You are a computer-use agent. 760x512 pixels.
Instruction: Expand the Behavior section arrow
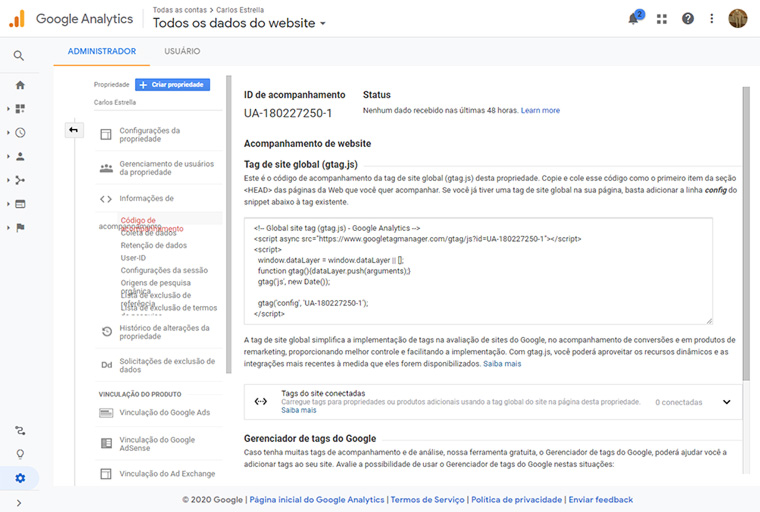8,204
